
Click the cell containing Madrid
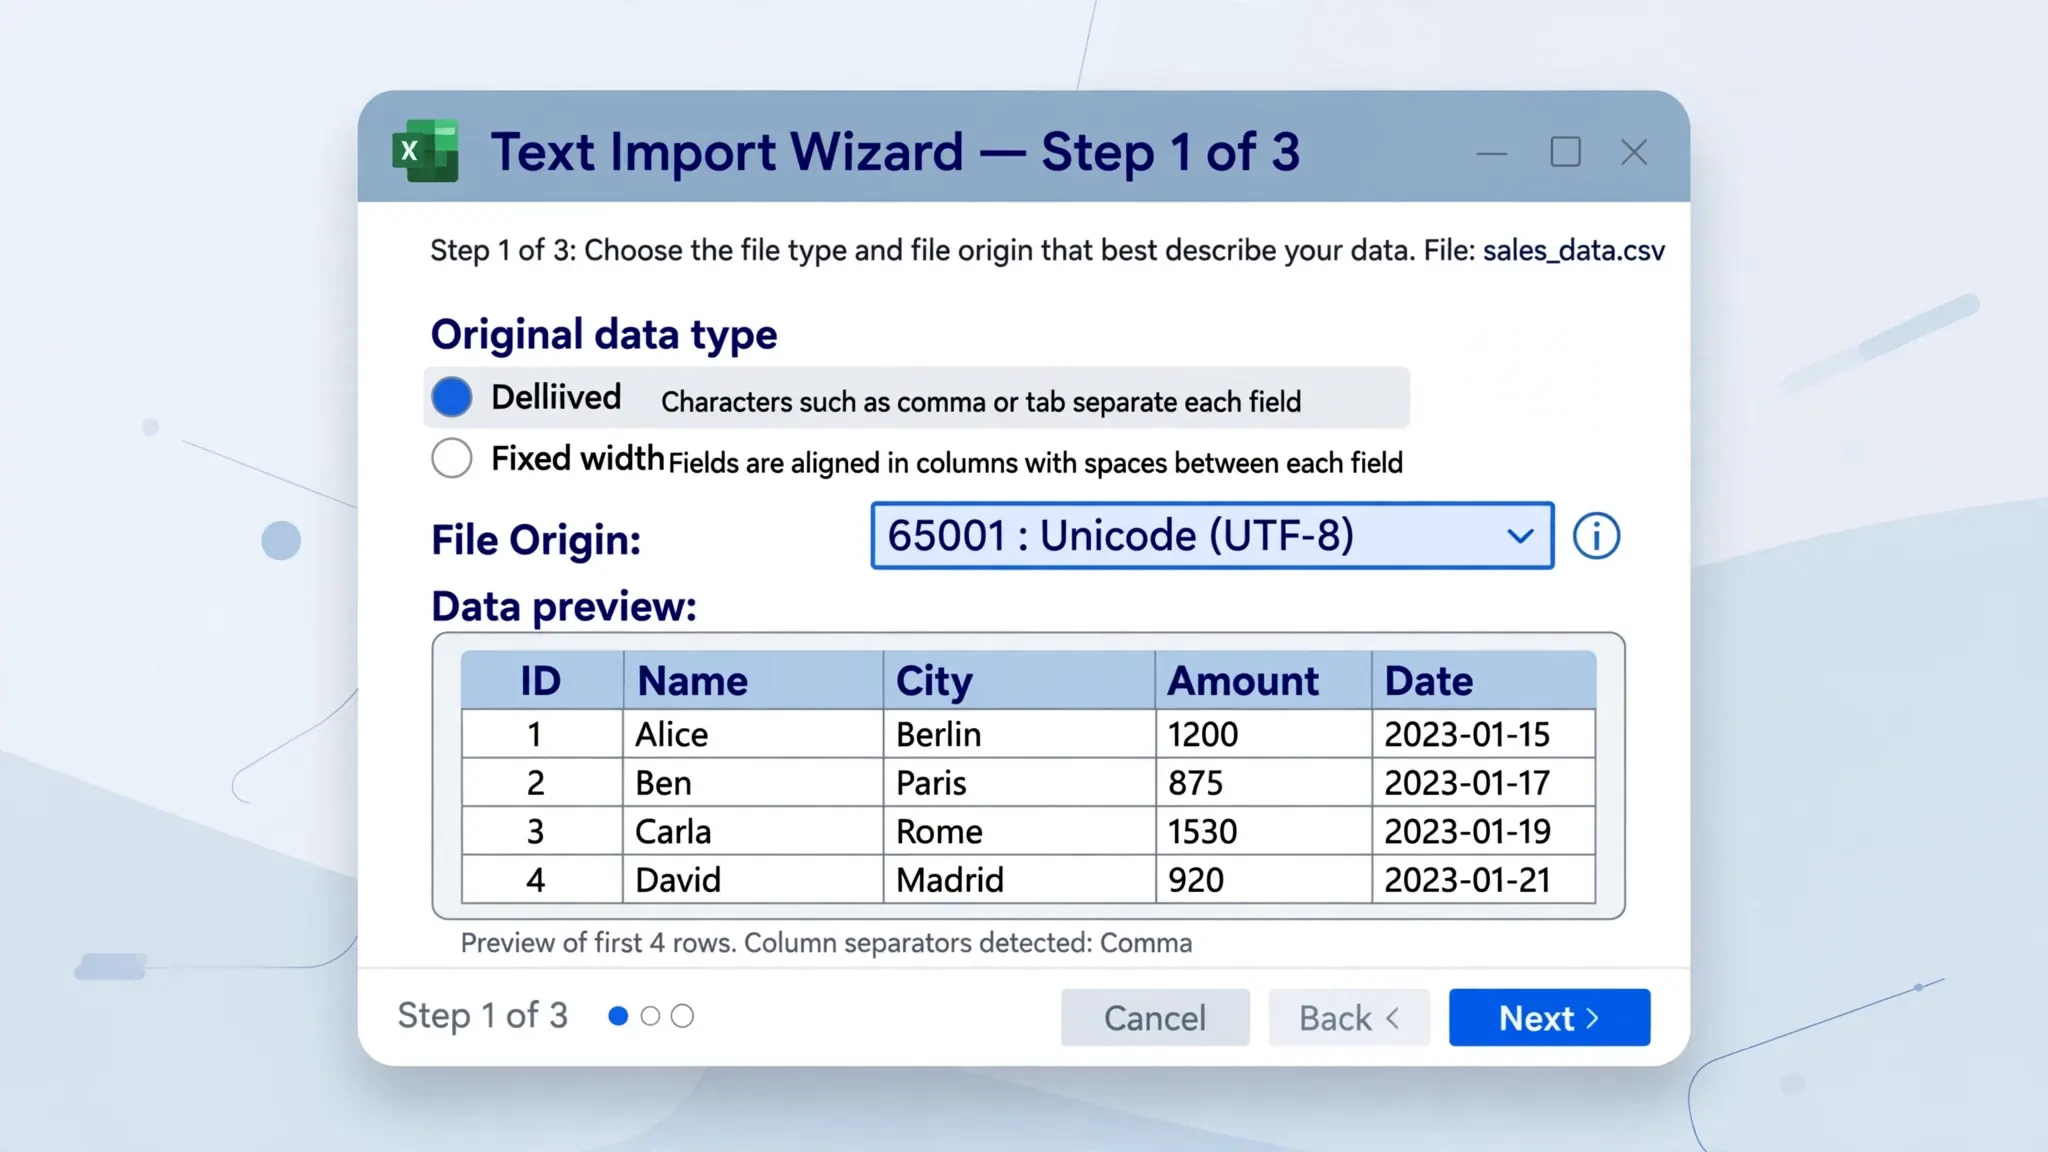pos(1019,879)
